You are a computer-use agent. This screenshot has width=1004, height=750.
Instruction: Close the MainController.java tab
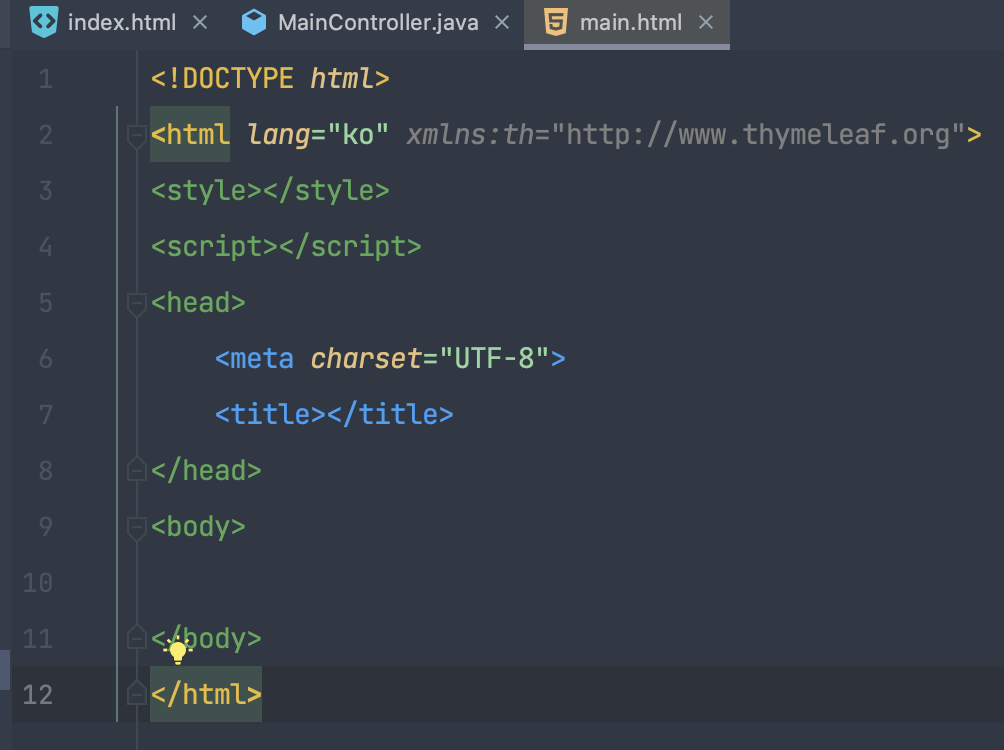(x=502, y=23)
